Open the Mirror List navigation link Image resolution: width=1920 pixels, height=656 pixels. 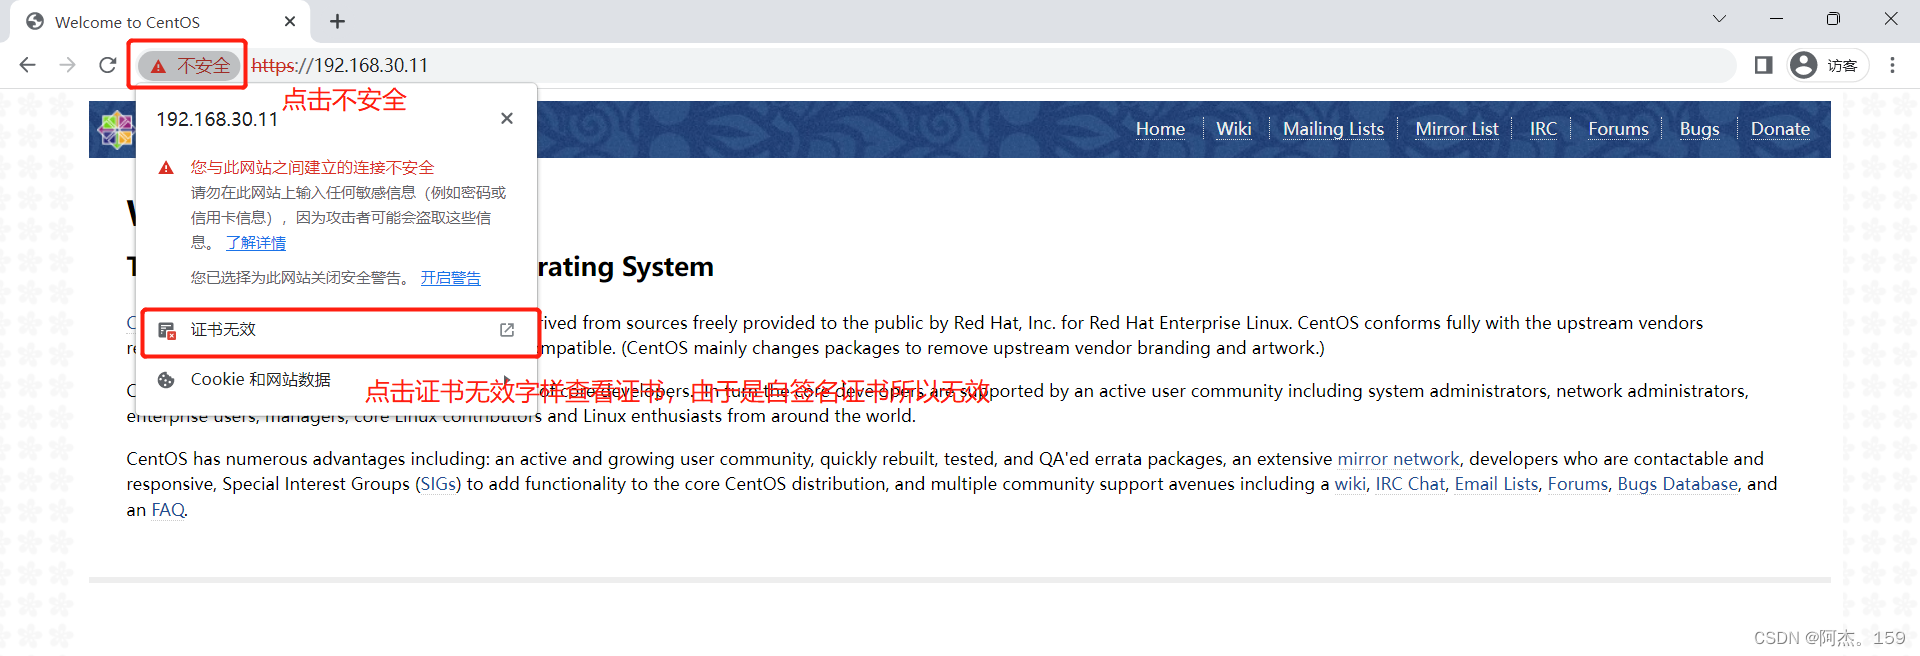(1457, 129)
